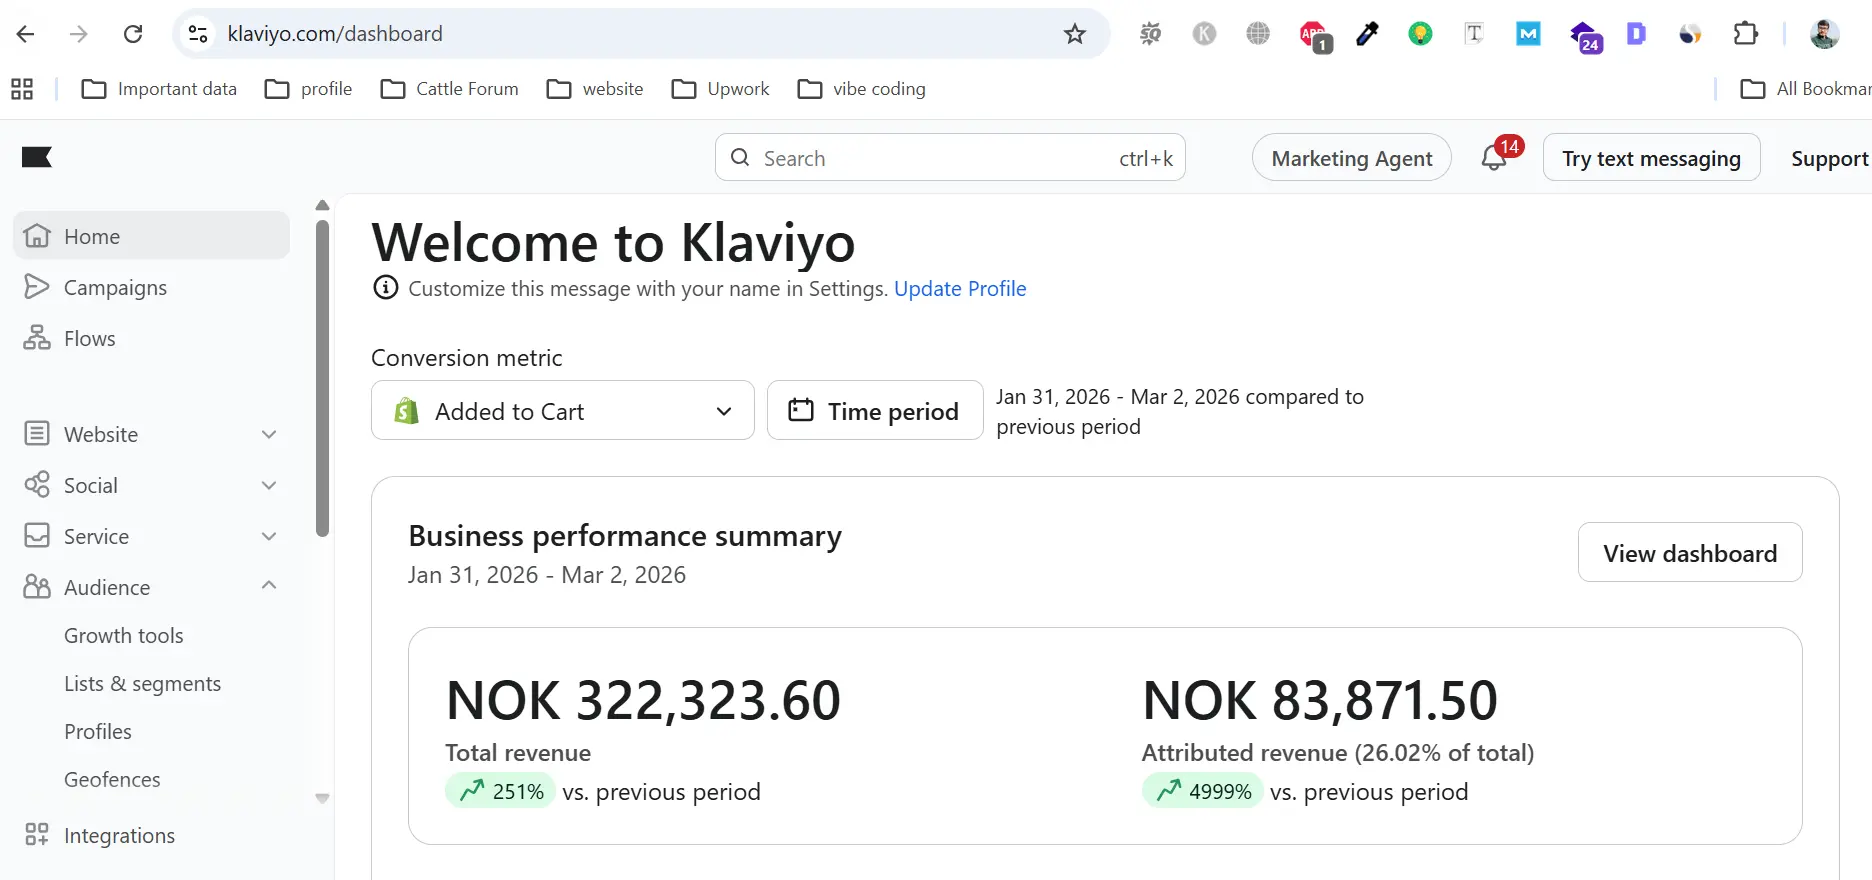The image size is (1872, 880).
Task: Open the tab groups grid icon
Action: point(22,89)
